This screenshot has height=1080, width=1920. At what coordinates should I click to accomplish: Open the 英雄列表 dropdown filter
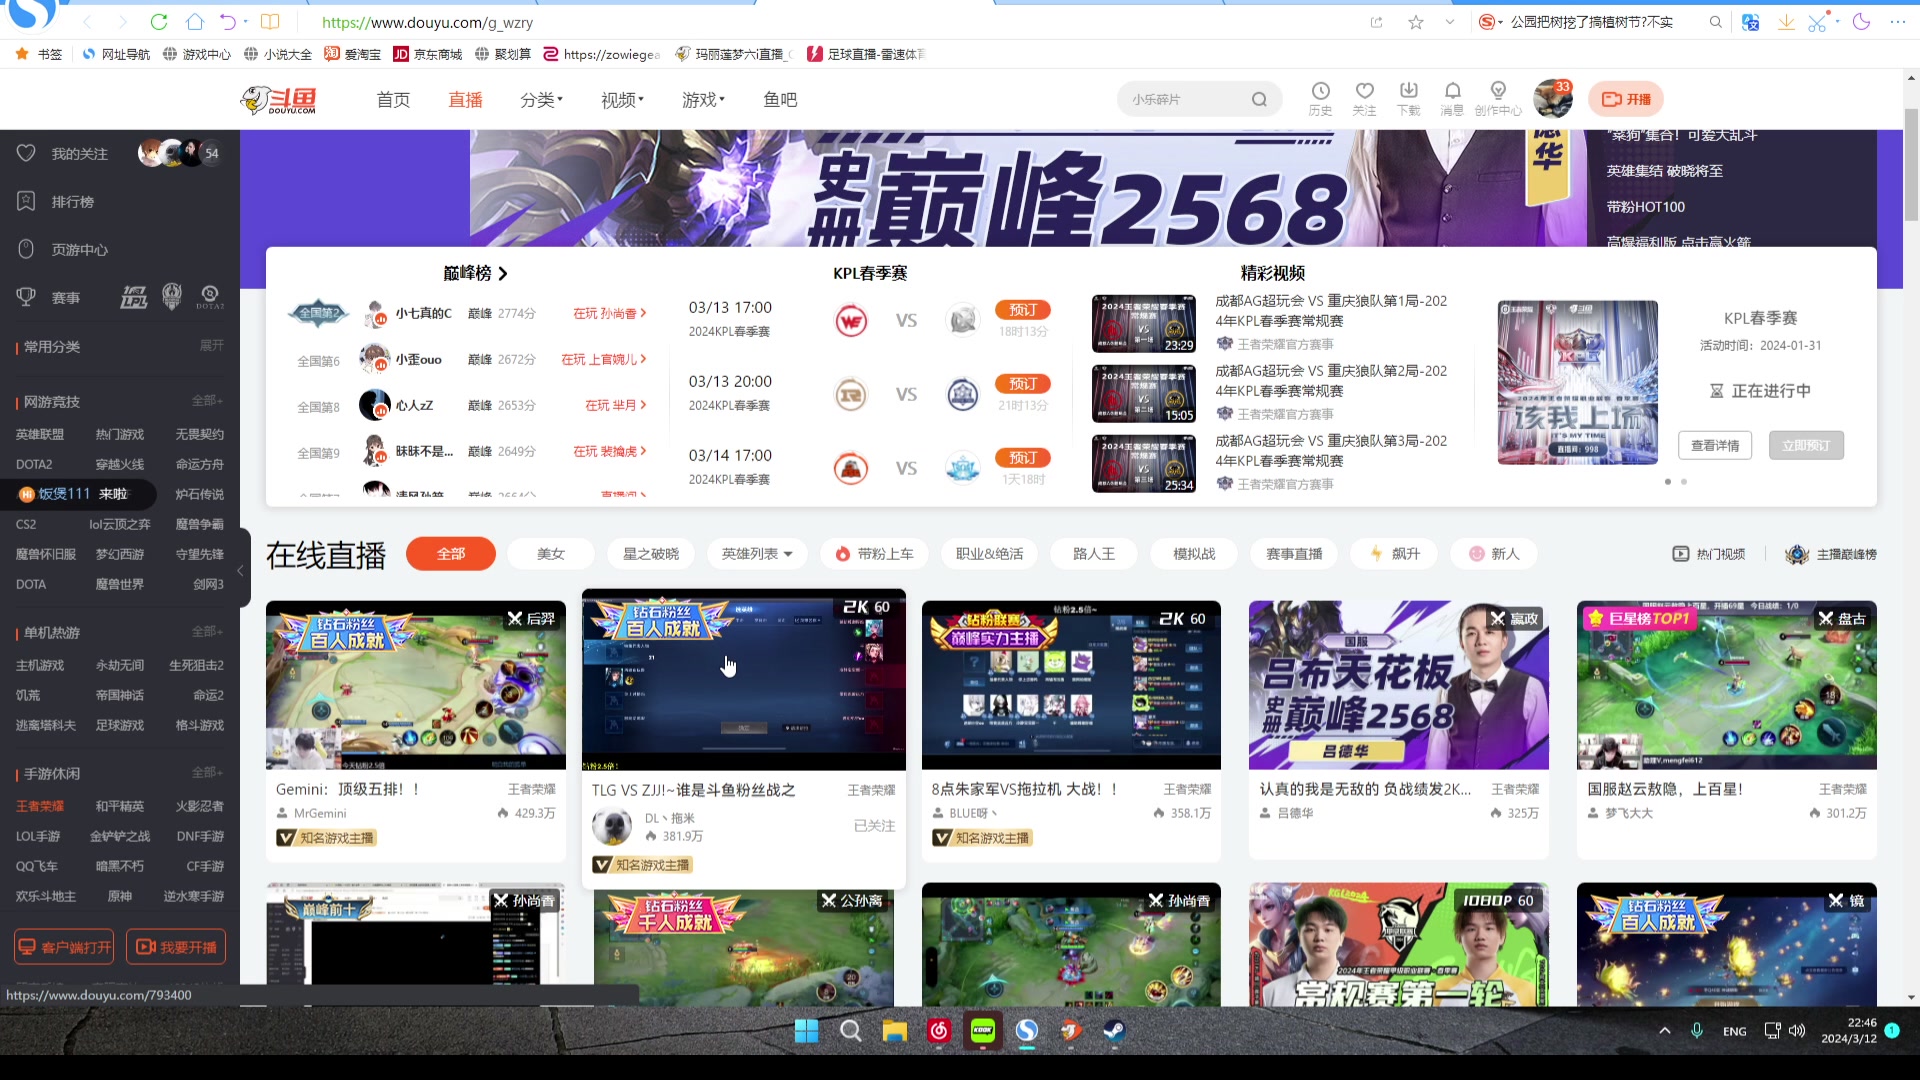[x=757, y=554]
